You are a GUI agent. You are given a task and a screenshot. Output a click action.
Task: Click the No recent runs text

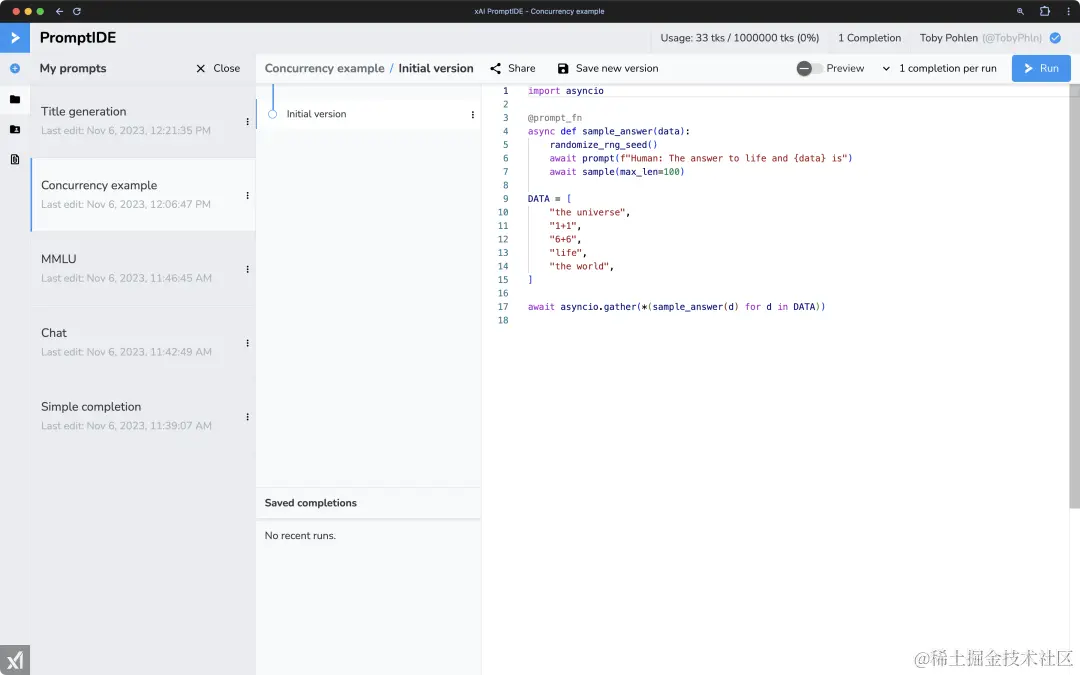click(300, 535)
